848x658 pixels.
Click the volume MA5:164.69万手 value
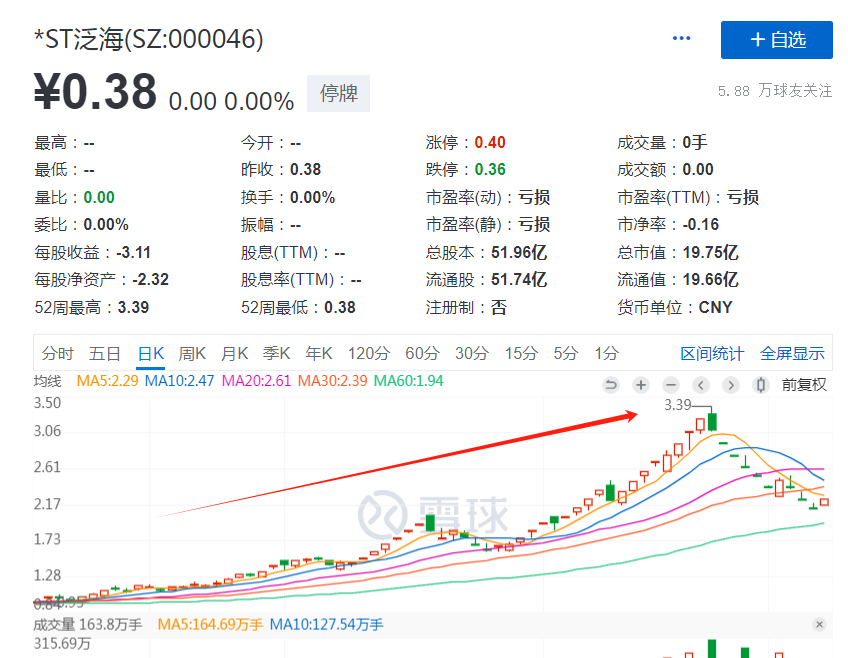point(210,624)
